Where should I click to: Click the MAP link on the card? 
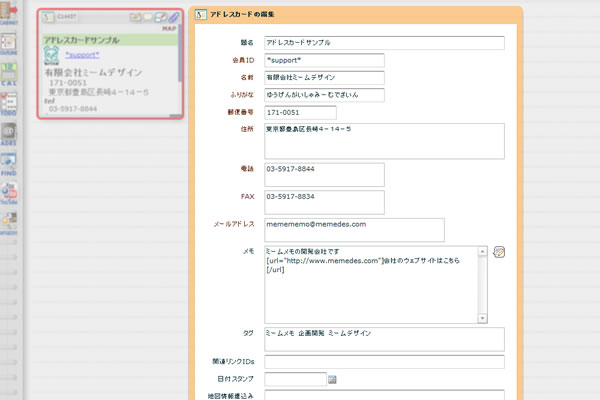click(169, 28)
